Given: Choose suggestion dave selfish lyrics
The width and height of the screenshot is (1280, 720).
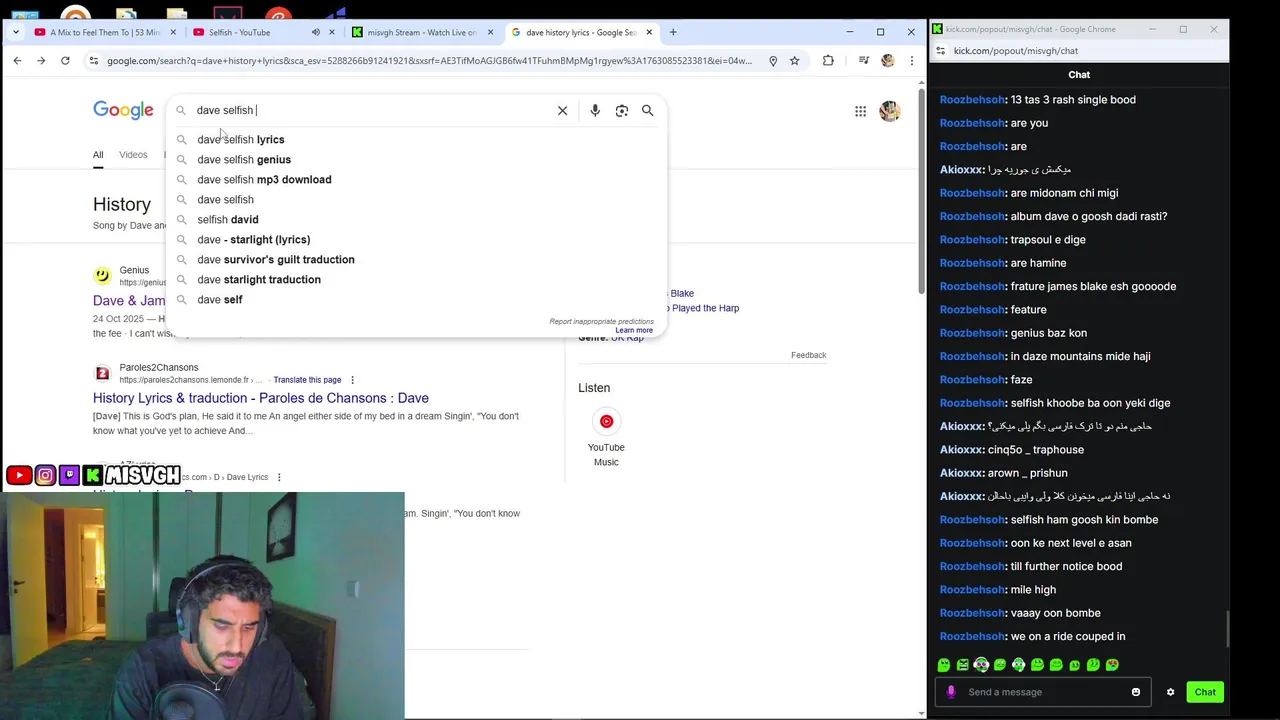Looking at the screenshot, I should click(x=416, y=139).
